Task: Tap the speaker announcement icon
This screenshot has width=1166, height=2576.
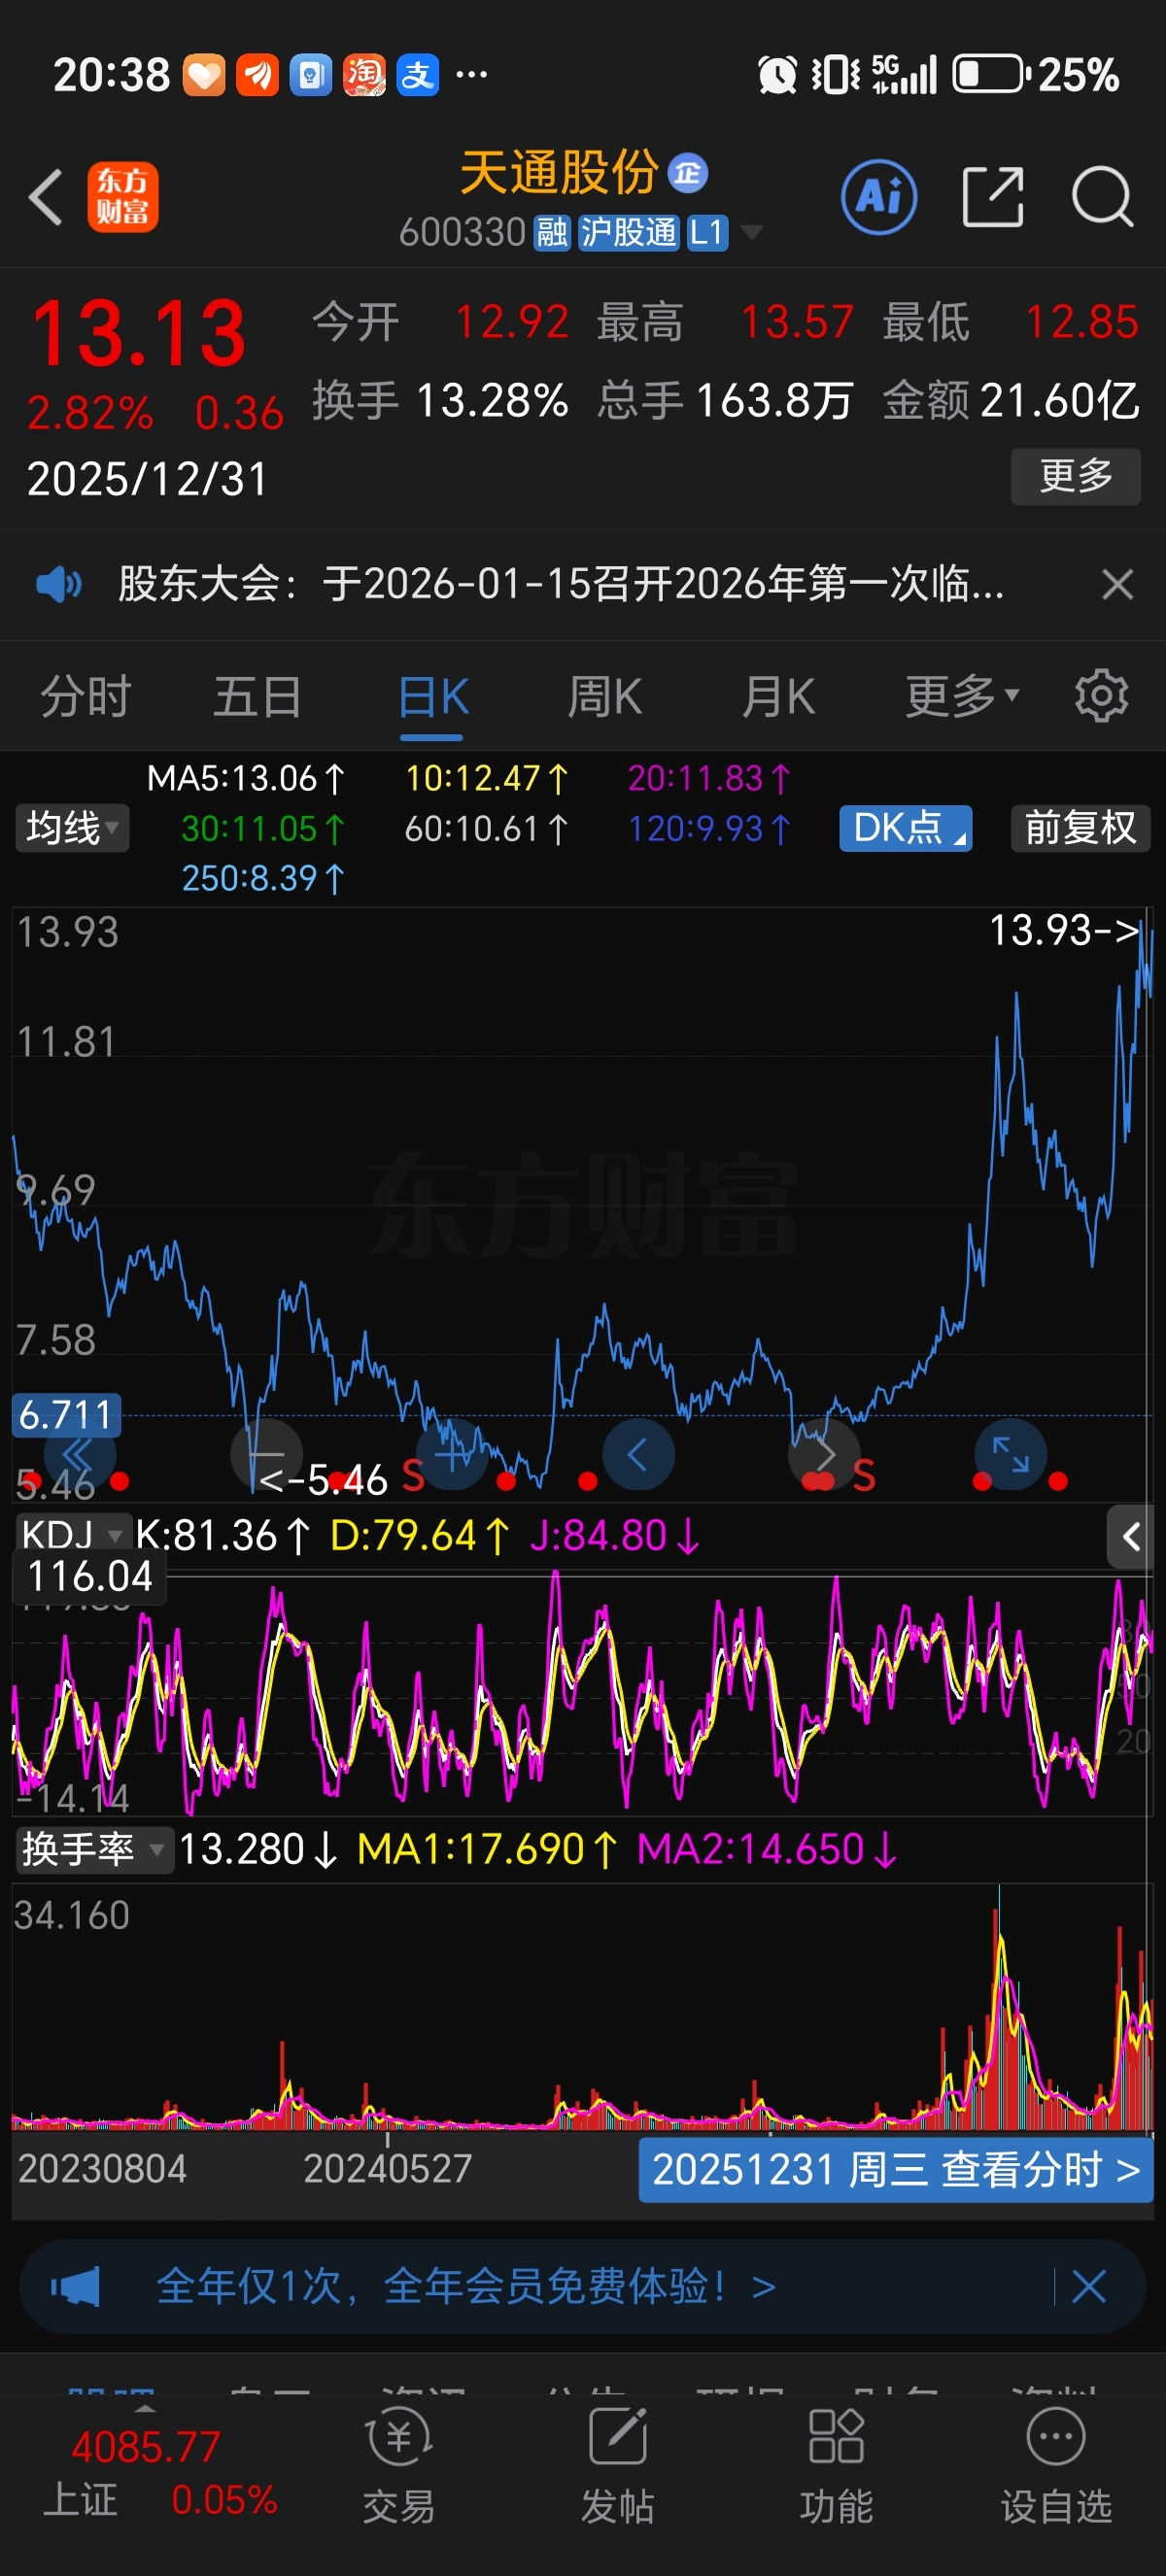Action: point(59,583)
